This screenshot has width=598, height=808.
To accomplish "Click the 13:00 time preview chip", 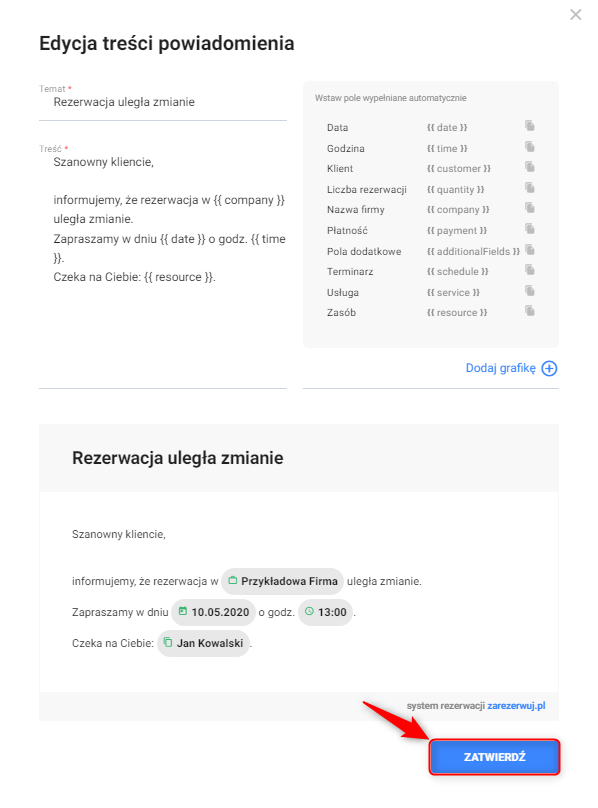I will tap(325, 612).
